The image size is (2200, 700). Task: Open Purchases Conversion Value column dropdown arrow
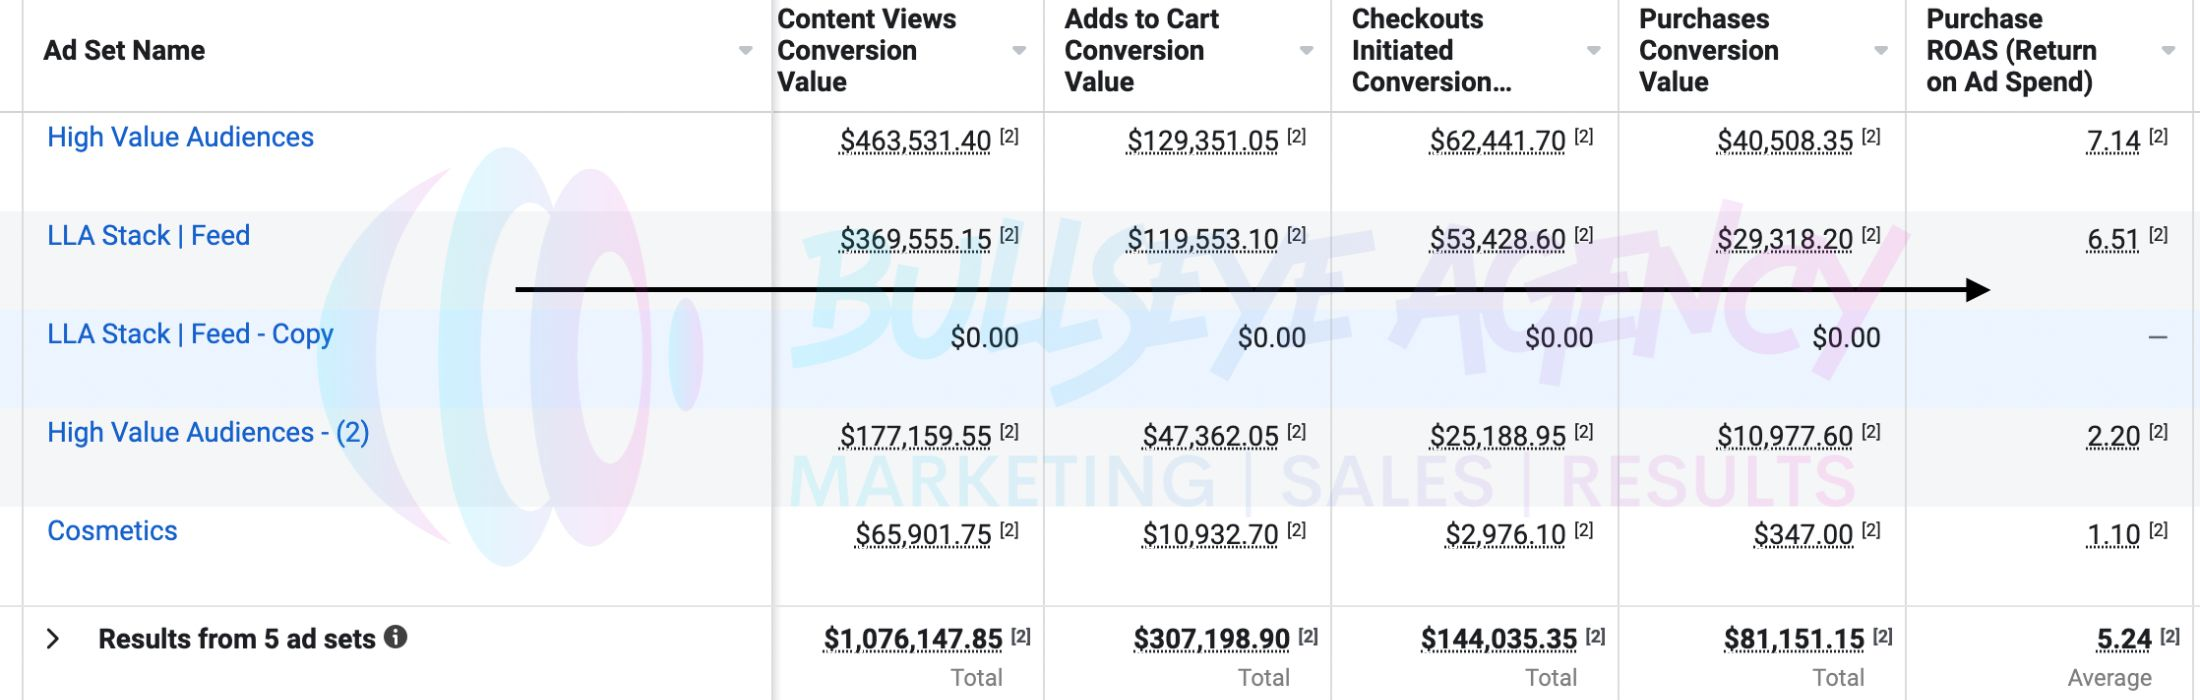point(1880,51)
